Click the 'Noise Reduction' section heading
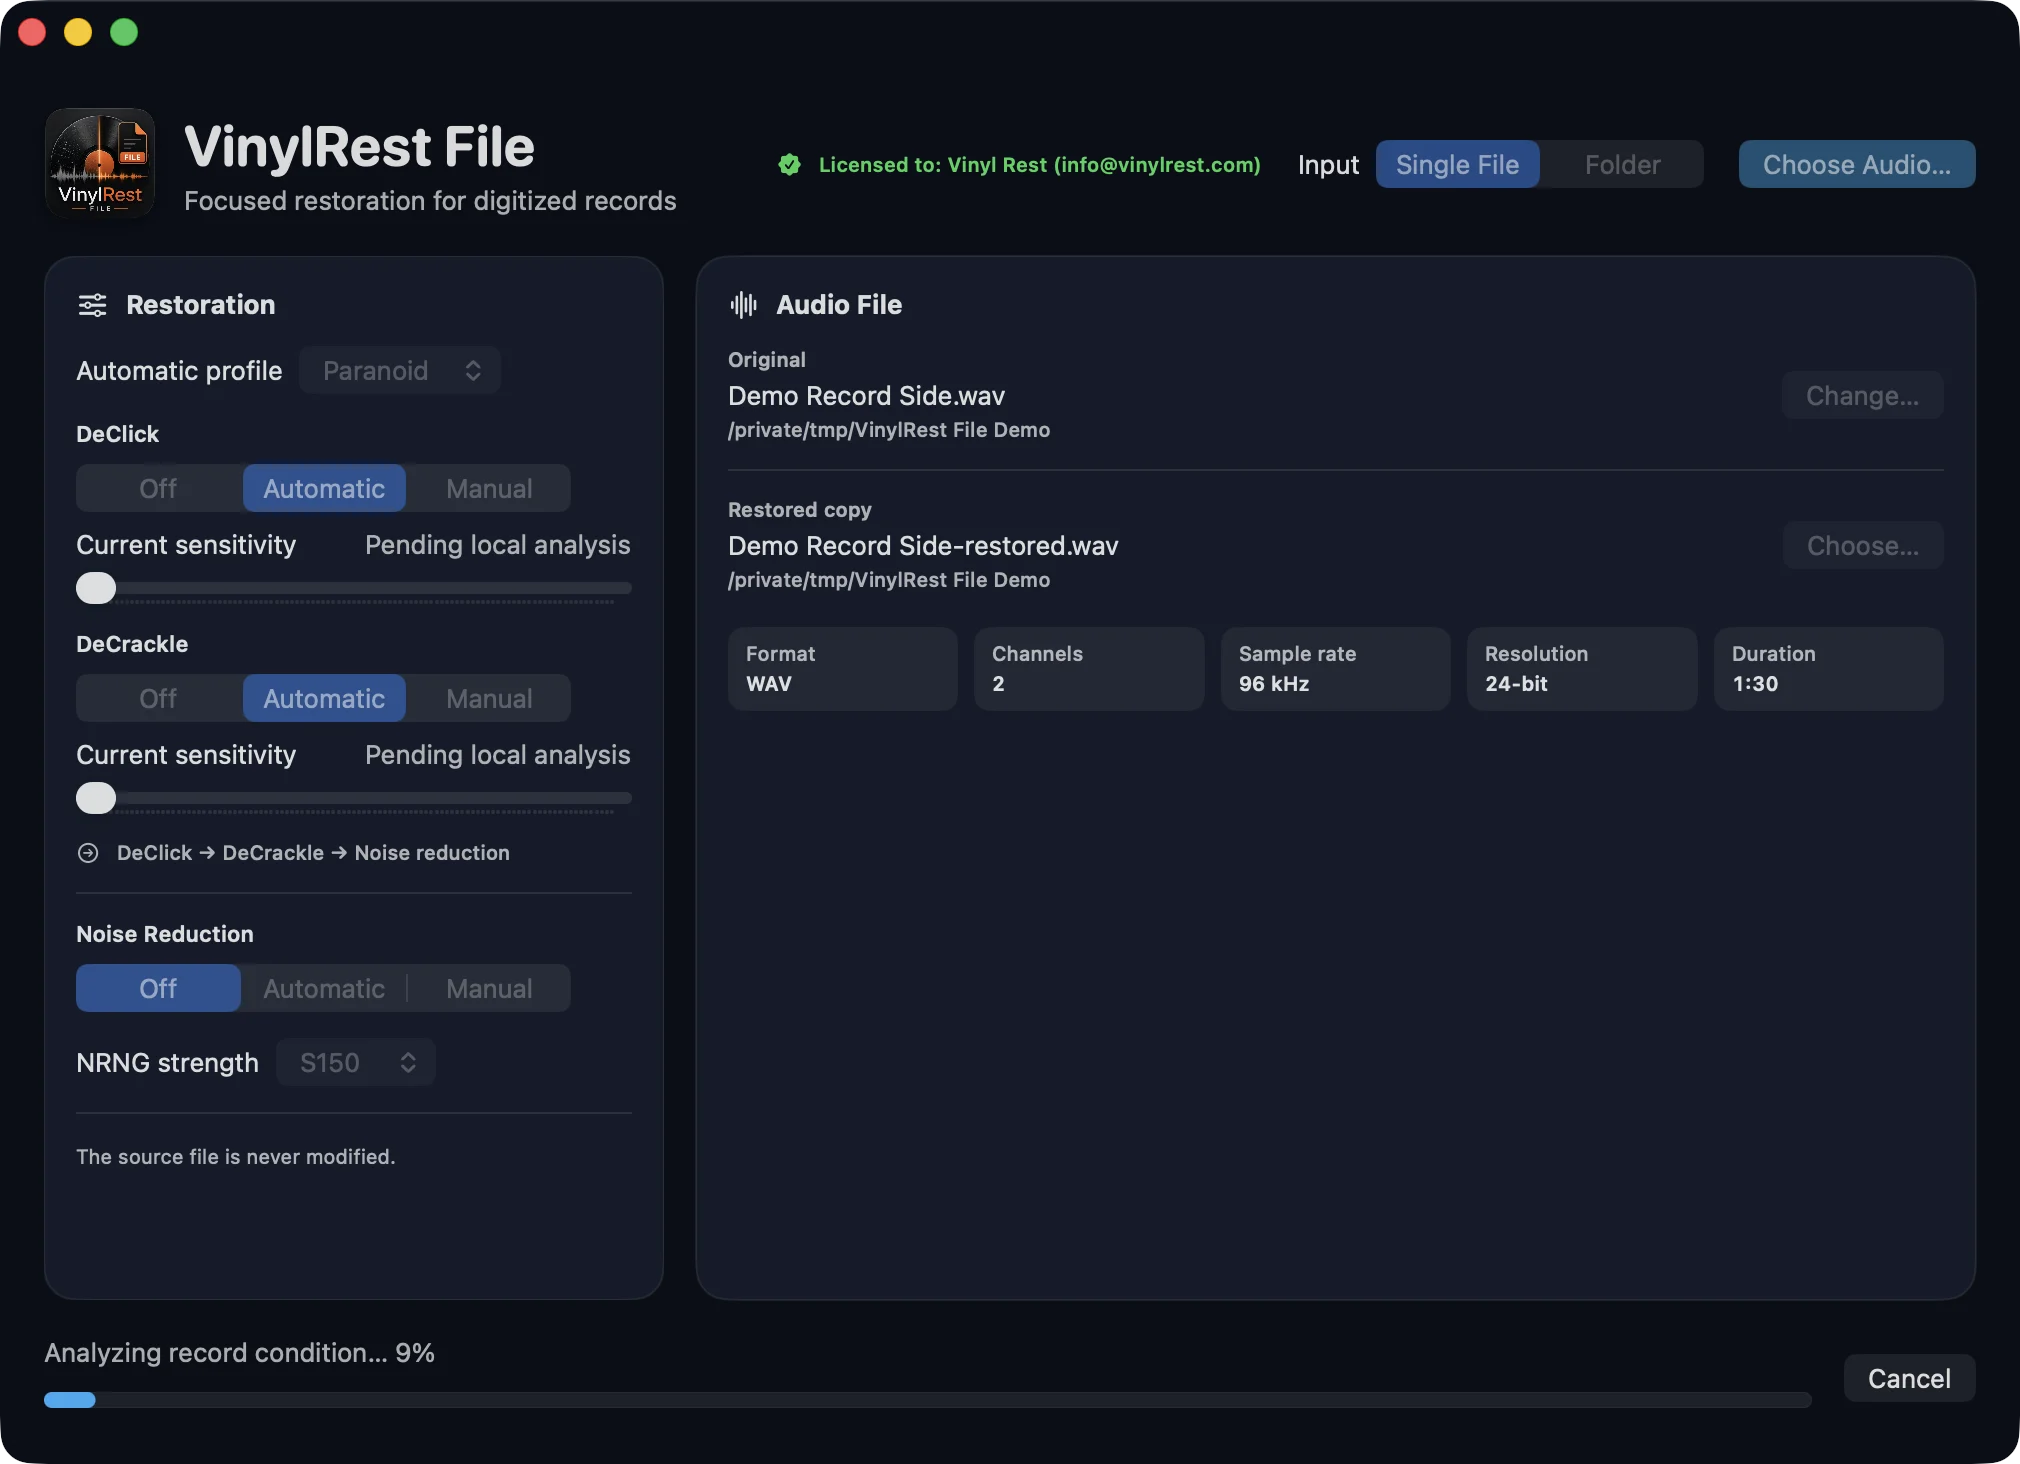Viewport: 2020px width, 1464px height. 165,934
